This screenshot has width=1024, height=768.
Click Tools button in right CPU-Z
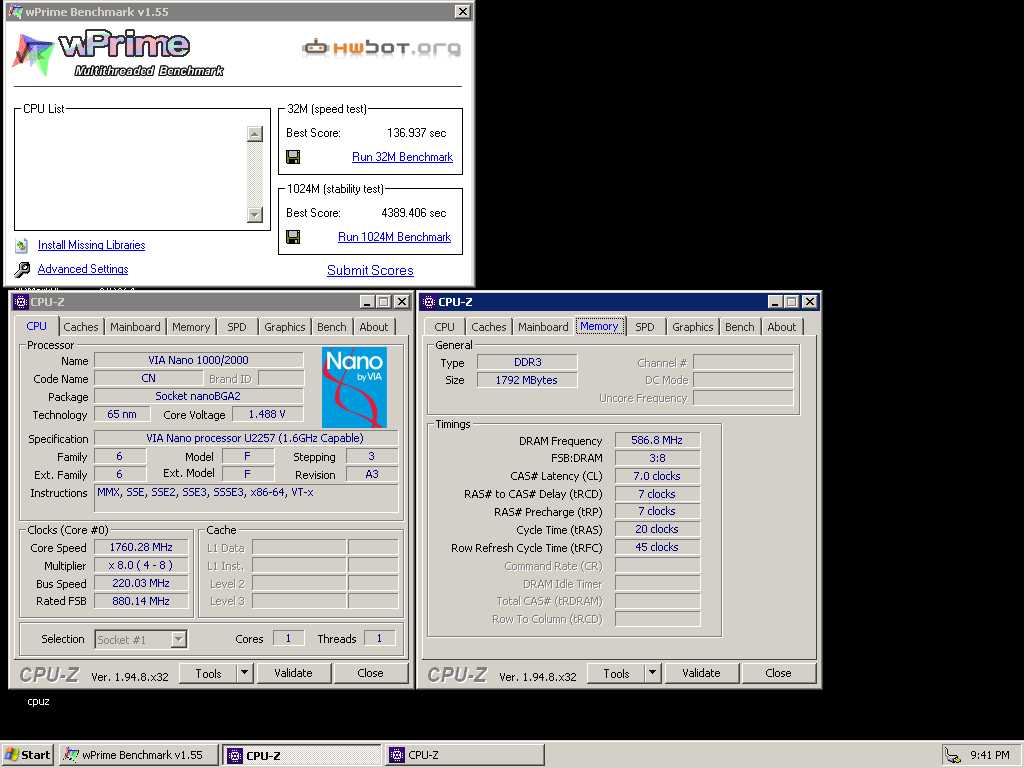tap(616, 673)
